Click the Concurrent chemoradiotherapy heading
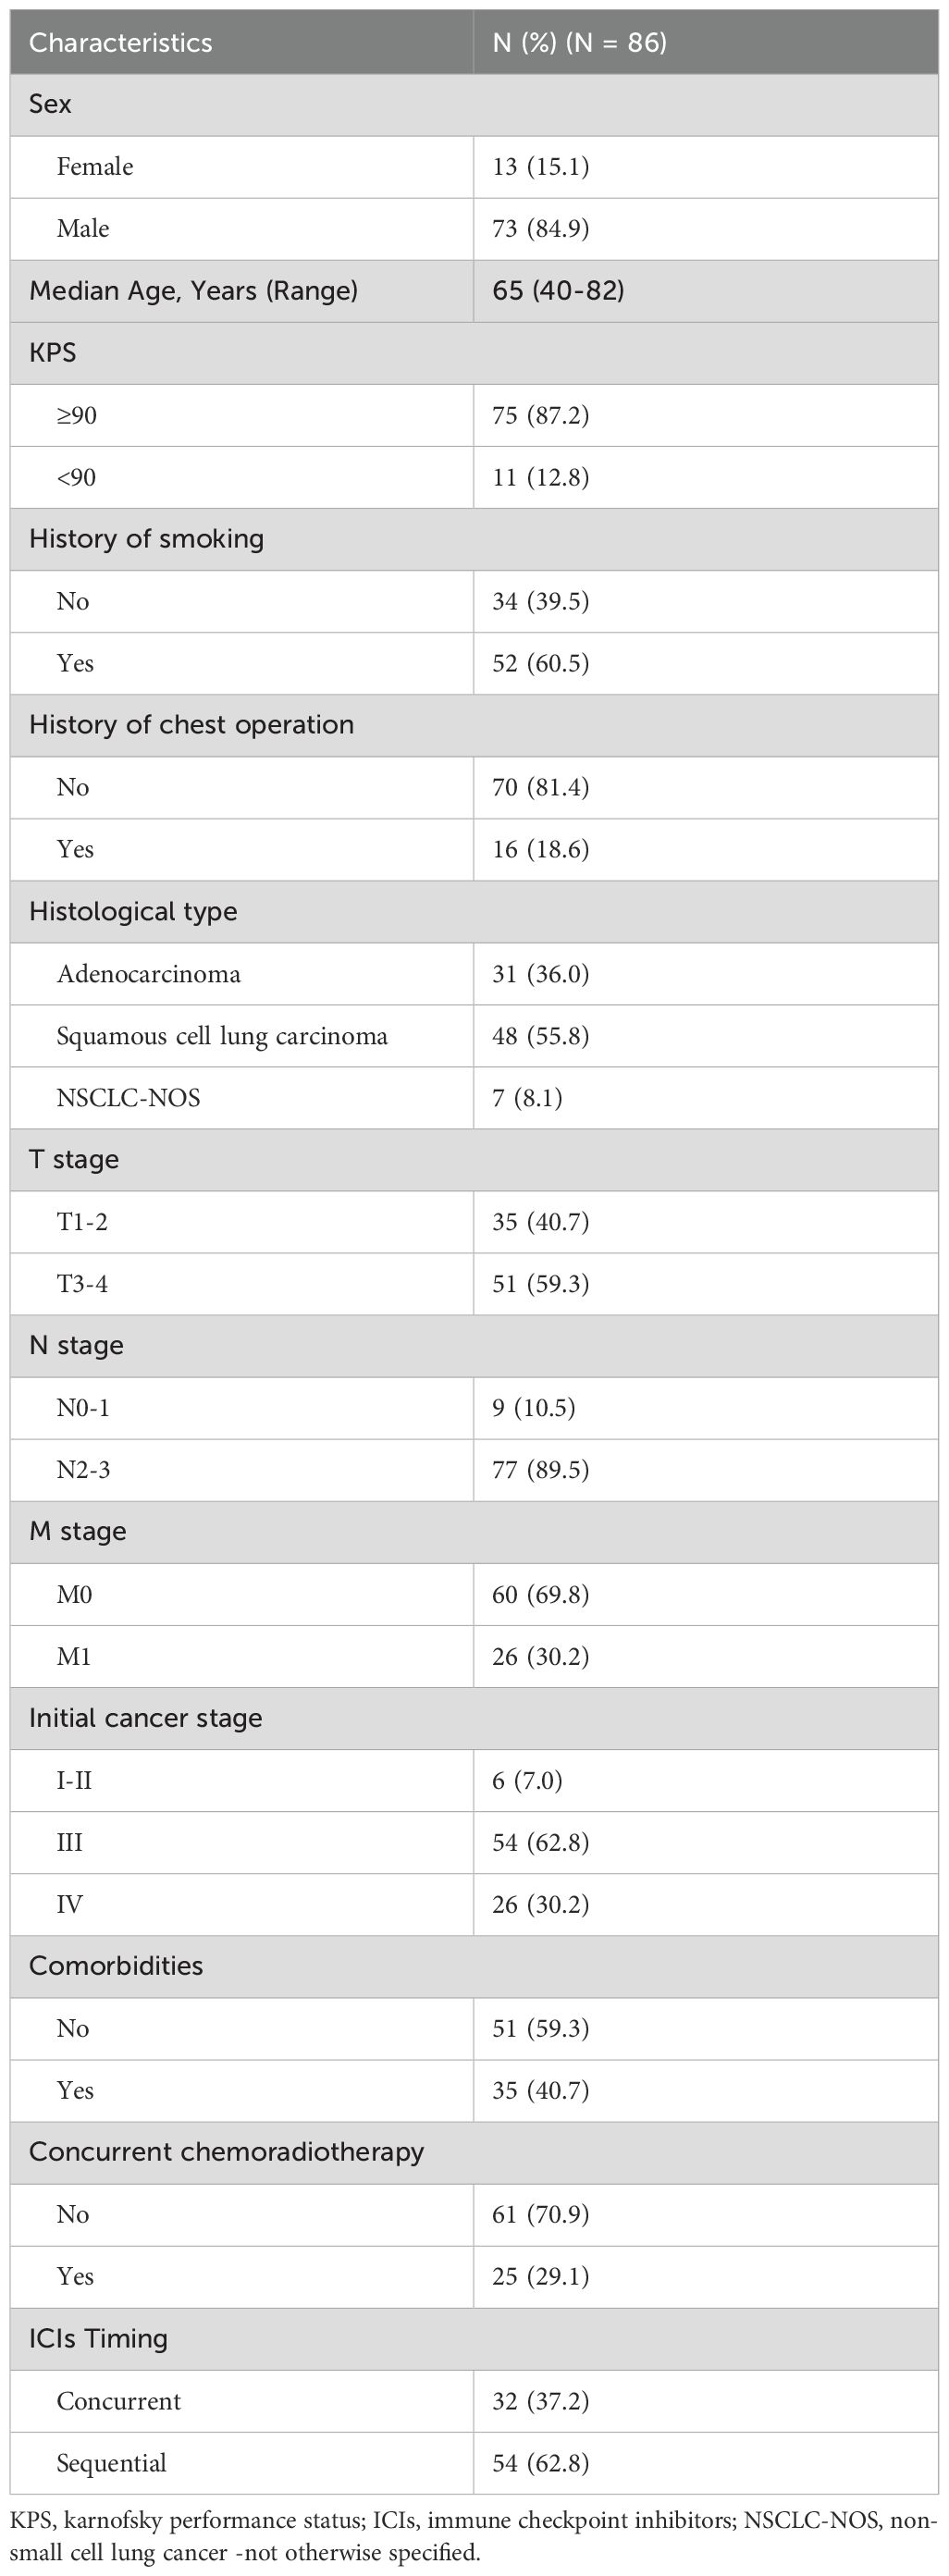This screenshot has height=2576, width=949. coord(227,2151)
